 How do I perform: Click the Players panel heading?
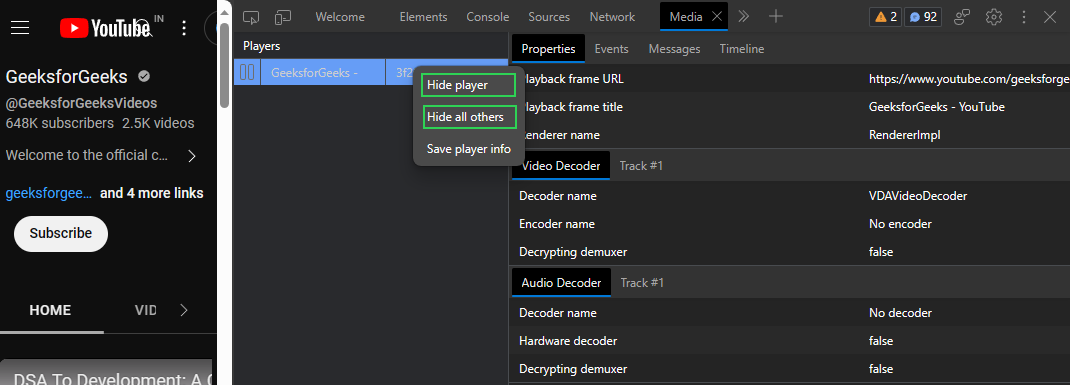pos(261,46)
